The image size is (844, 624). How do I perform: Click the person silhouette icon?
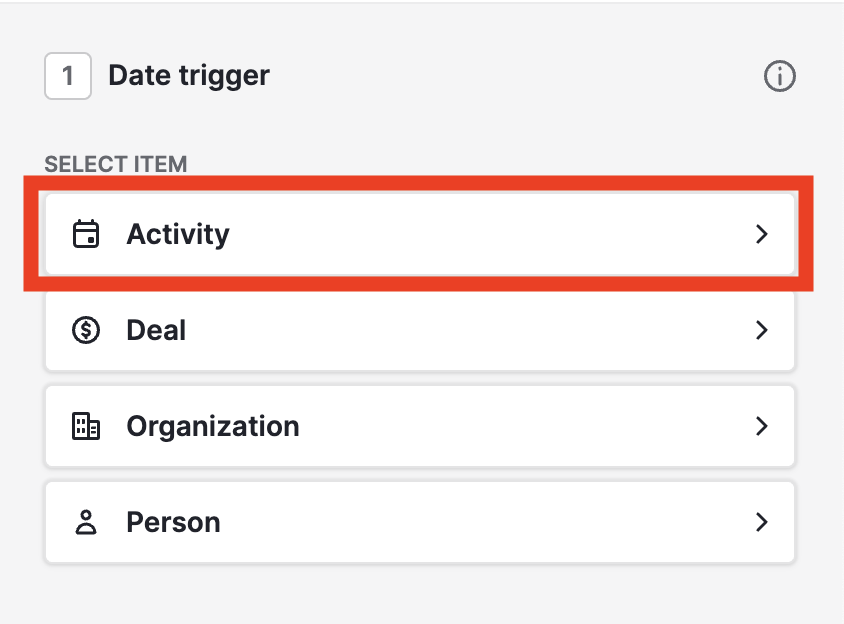point(87,522)
